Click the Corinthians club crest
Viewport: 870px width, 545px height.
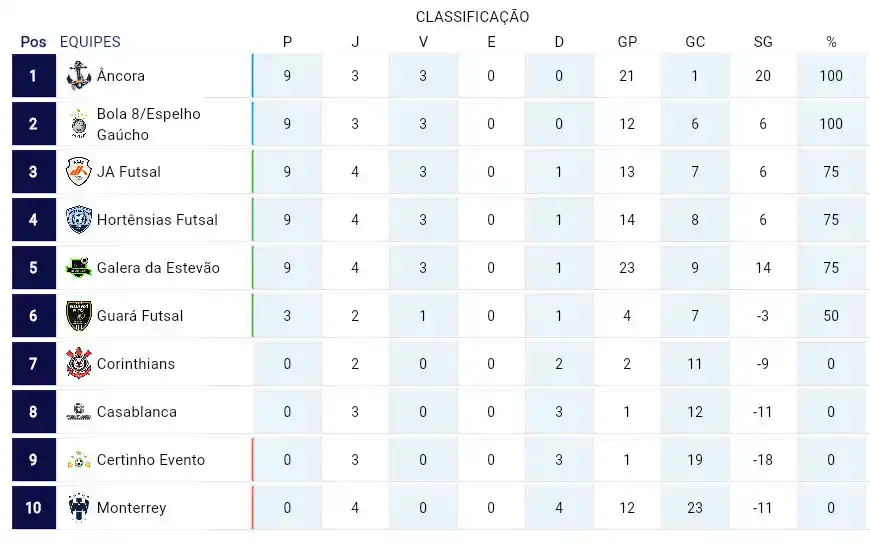(79, 364)
